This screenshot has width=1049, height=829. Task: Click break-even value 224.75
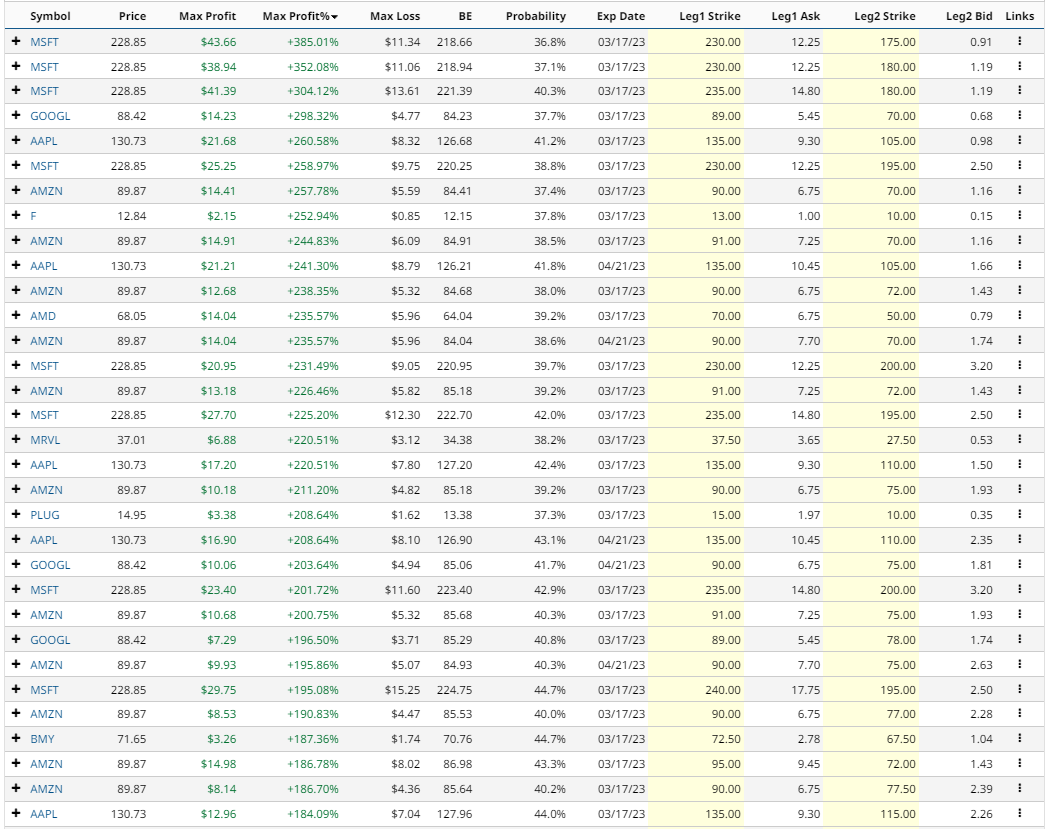[x=454, y=689]
